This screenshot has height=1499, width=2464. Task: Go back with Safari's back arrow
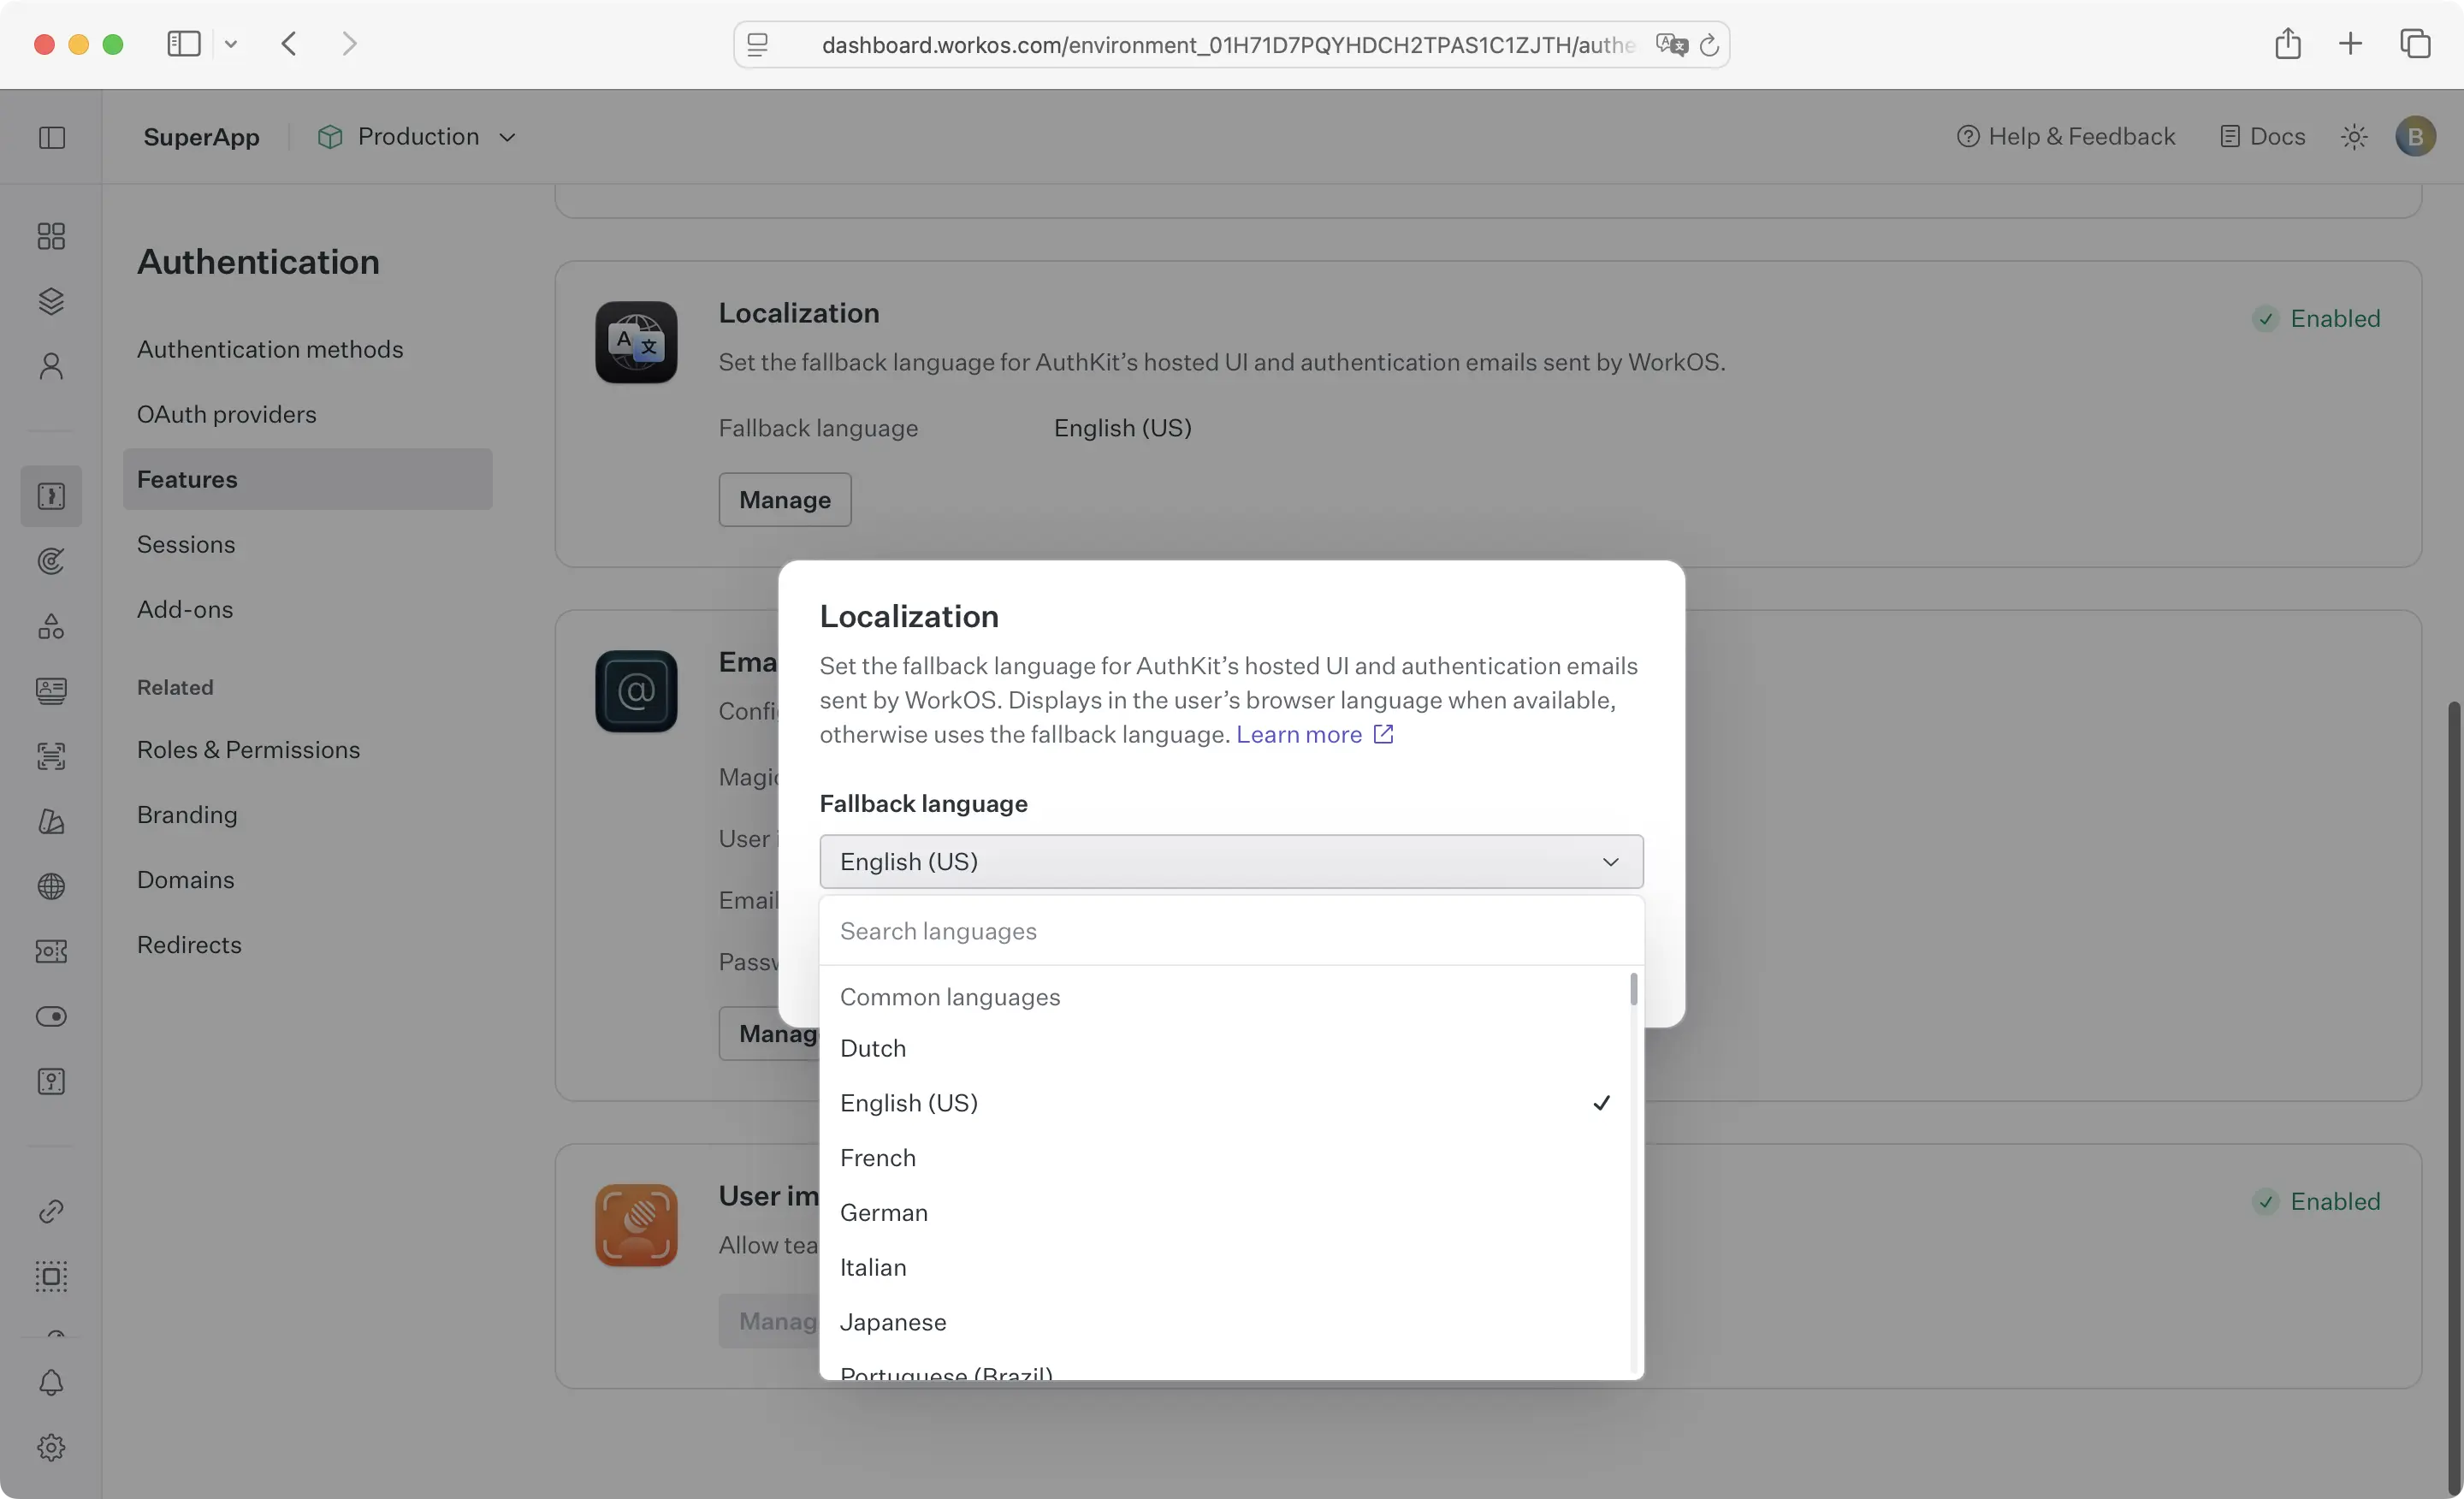pyautogui.click(x=289, y=43)
